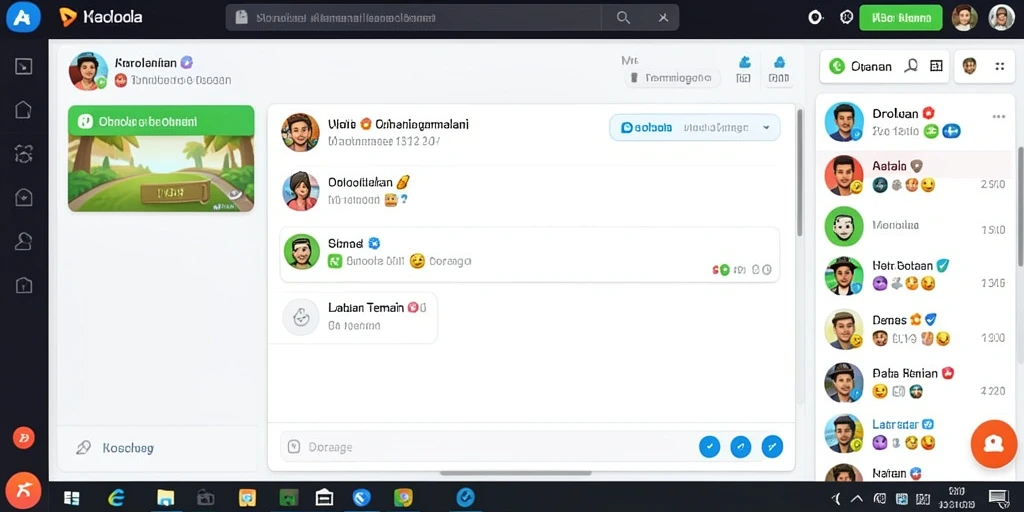Open the home icon in left sidebar
The image size is (1024, 512).
(24, 109)
